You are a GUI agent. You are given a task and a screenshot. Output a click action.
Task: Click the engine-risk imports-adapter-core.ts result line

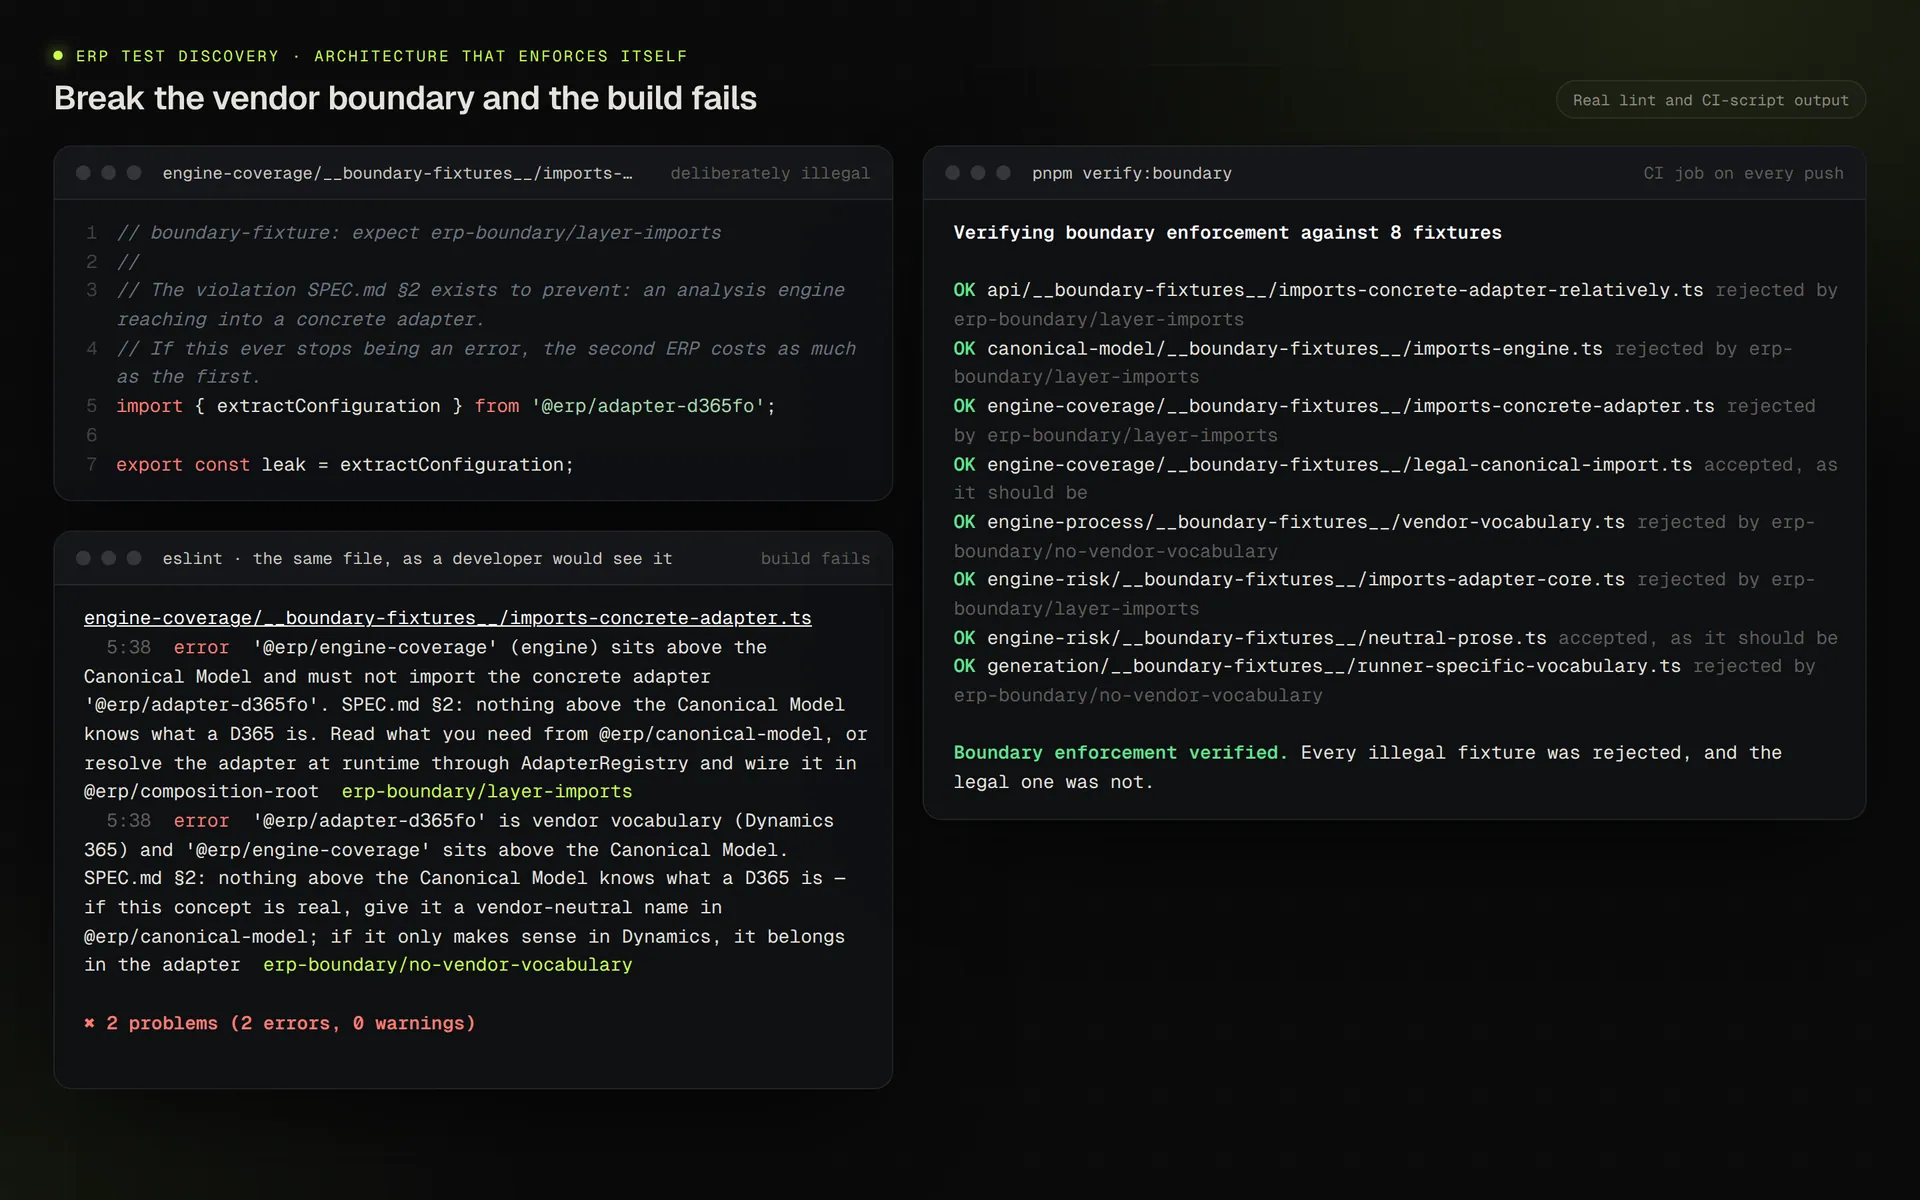click(x=1384, y=594)
